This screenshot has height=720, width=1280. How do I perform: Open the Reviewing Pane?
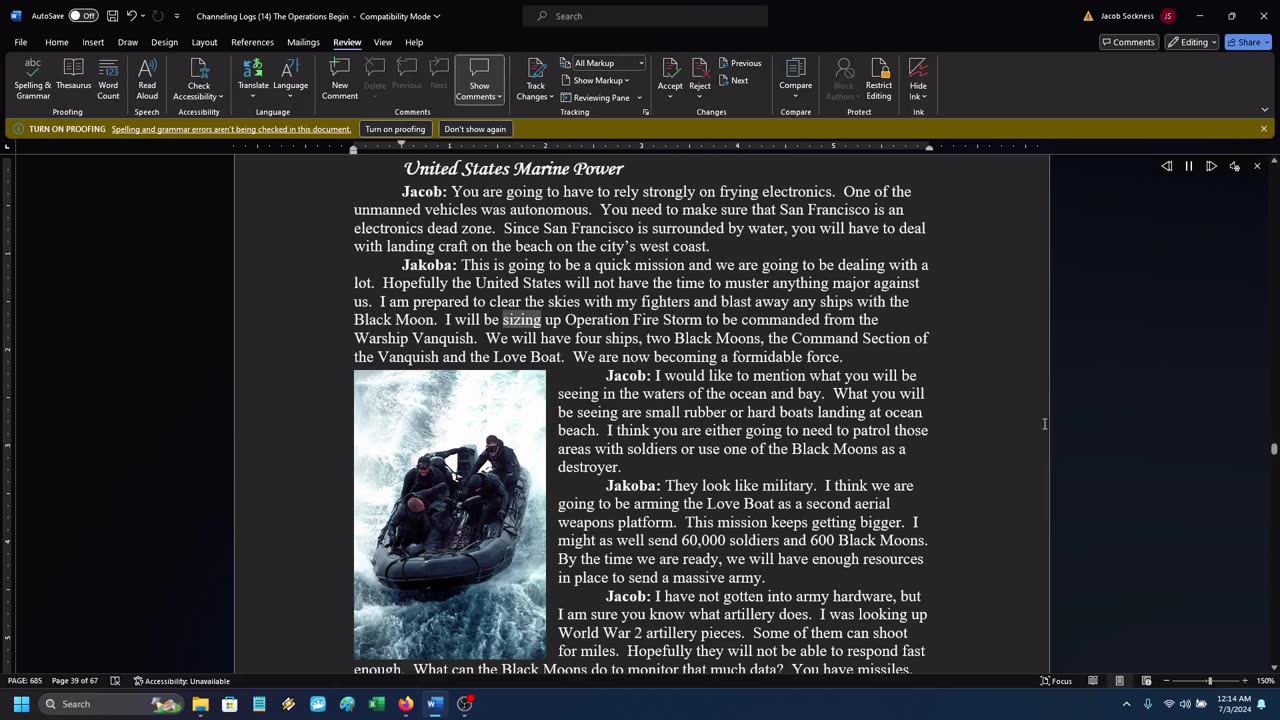pos(596,98)
